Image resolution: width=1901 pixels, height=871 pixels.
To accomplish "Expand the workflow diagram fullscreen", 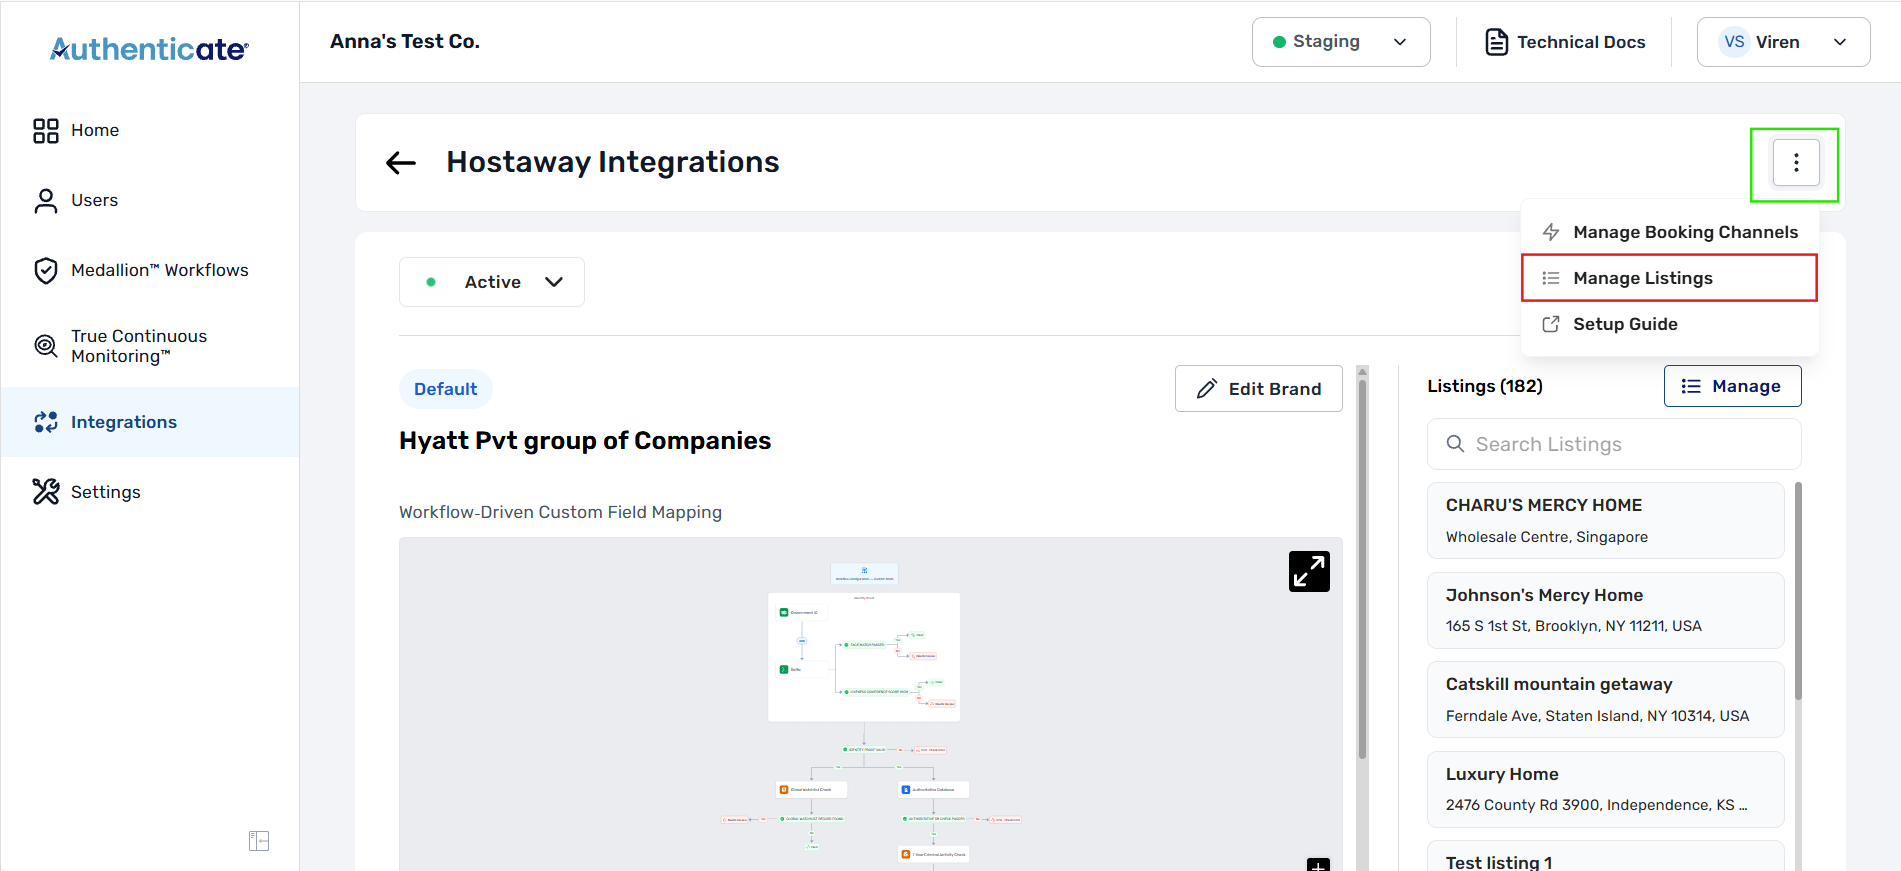I will pos(1309,572).
